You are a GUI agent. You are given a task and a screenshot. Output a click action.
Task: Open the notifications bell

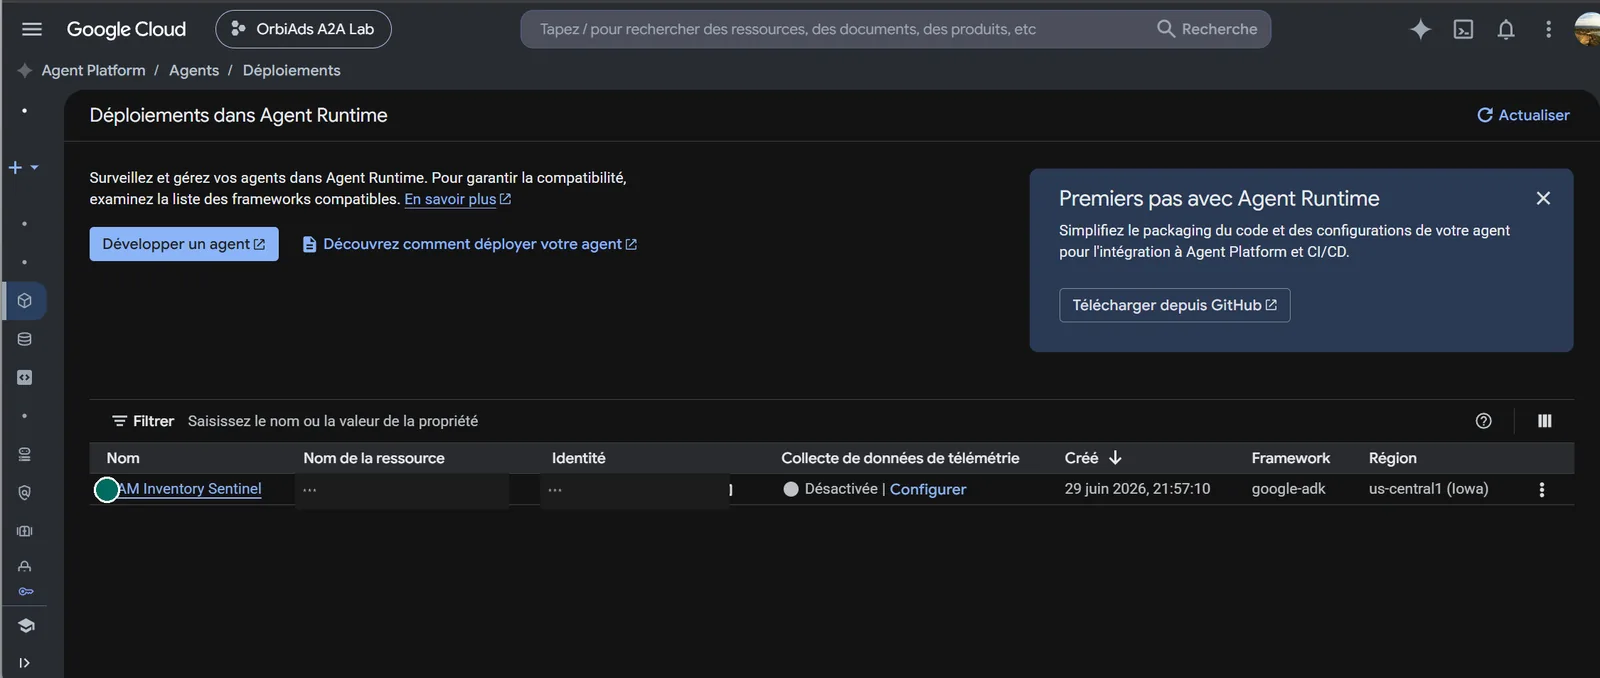(x=1506, y=29)
